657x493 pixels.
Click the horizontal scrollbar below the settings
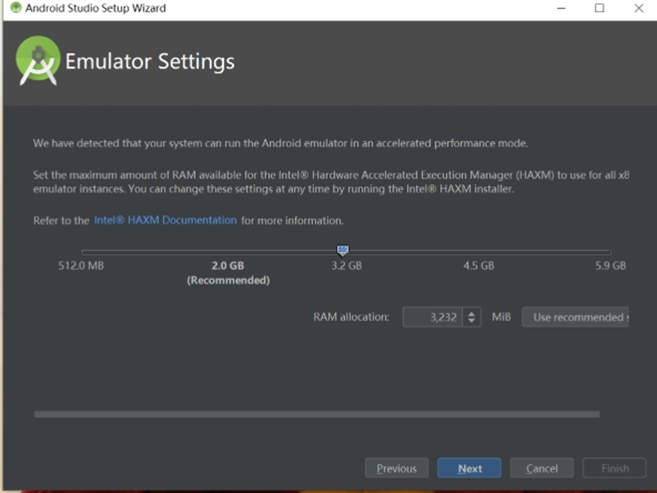coord(317,414)
